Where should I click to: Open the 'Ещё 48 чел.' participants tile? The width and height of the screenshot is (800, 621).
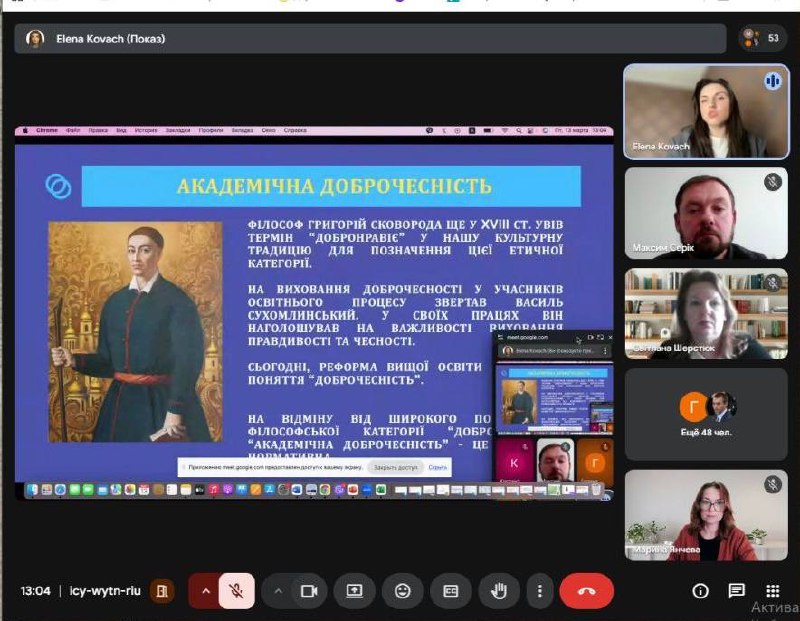coord(692,414)
